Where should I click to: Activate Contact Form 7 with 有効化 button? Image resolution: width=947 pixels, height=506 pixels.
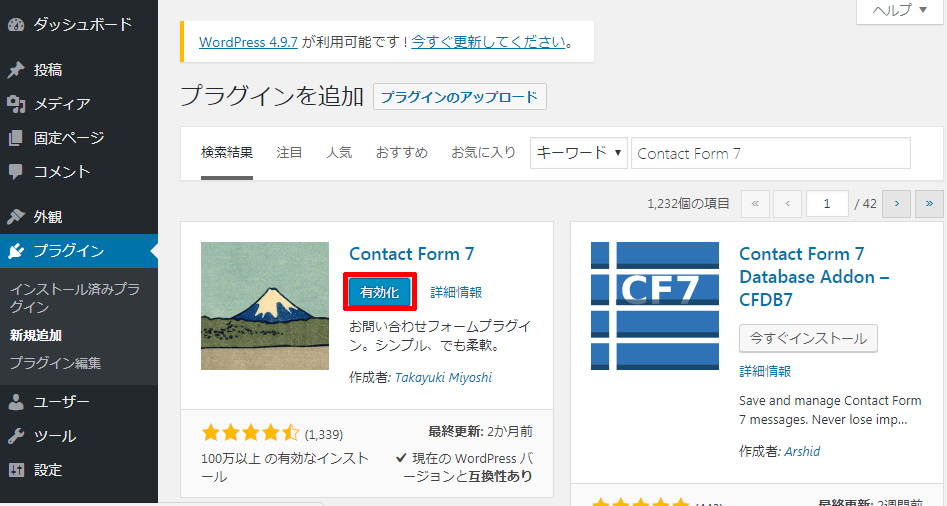379,292
